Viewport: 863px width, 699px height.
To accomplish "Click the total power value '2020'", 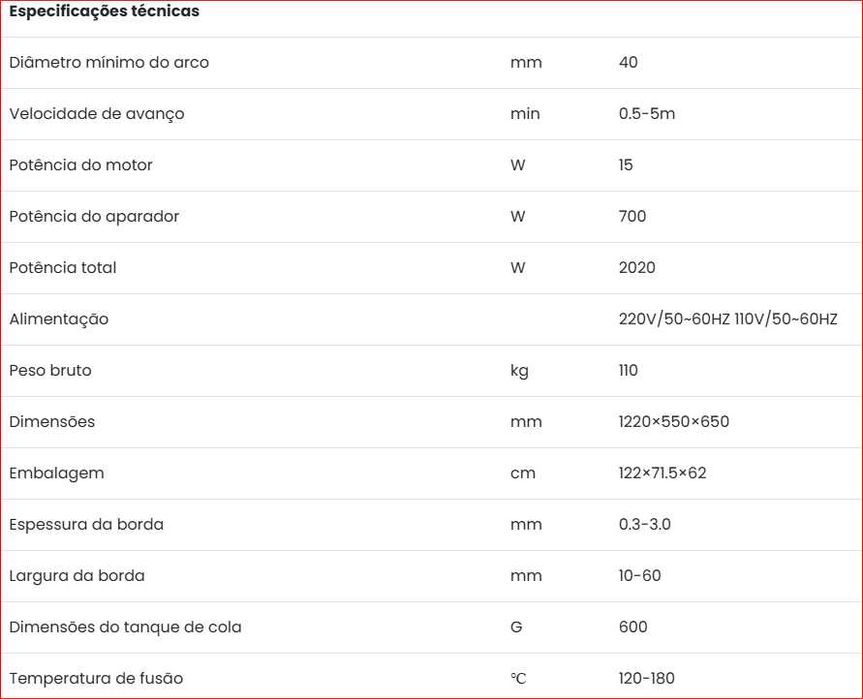I will [637, 268].
